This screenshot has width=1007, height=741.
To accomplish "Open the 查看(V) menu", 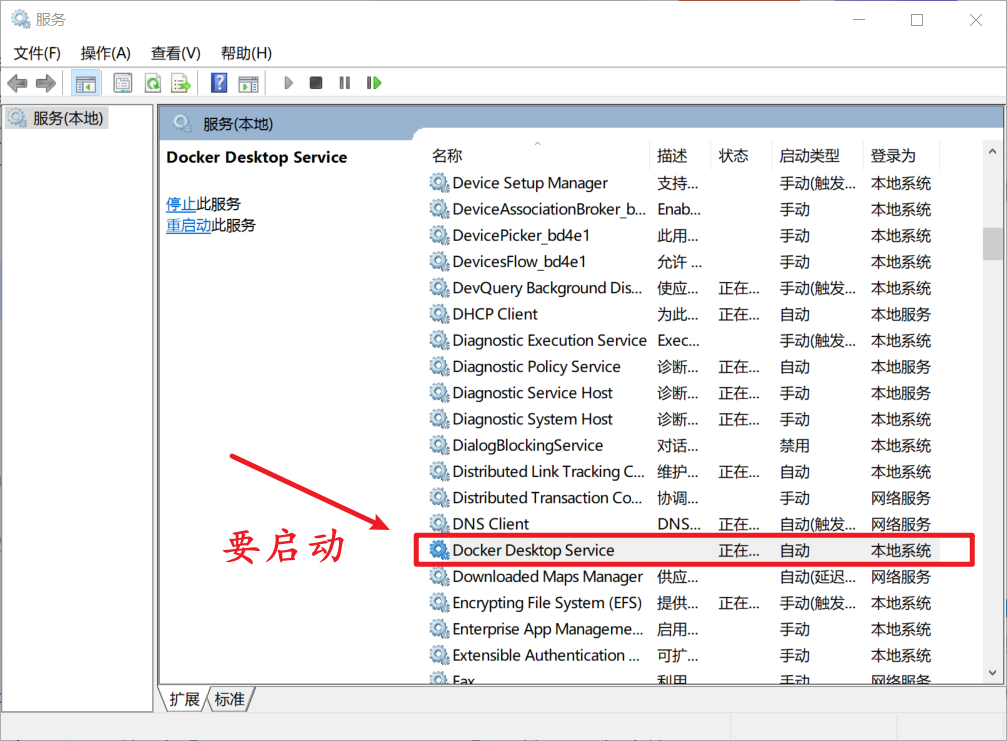I will (x=175, y=53).
